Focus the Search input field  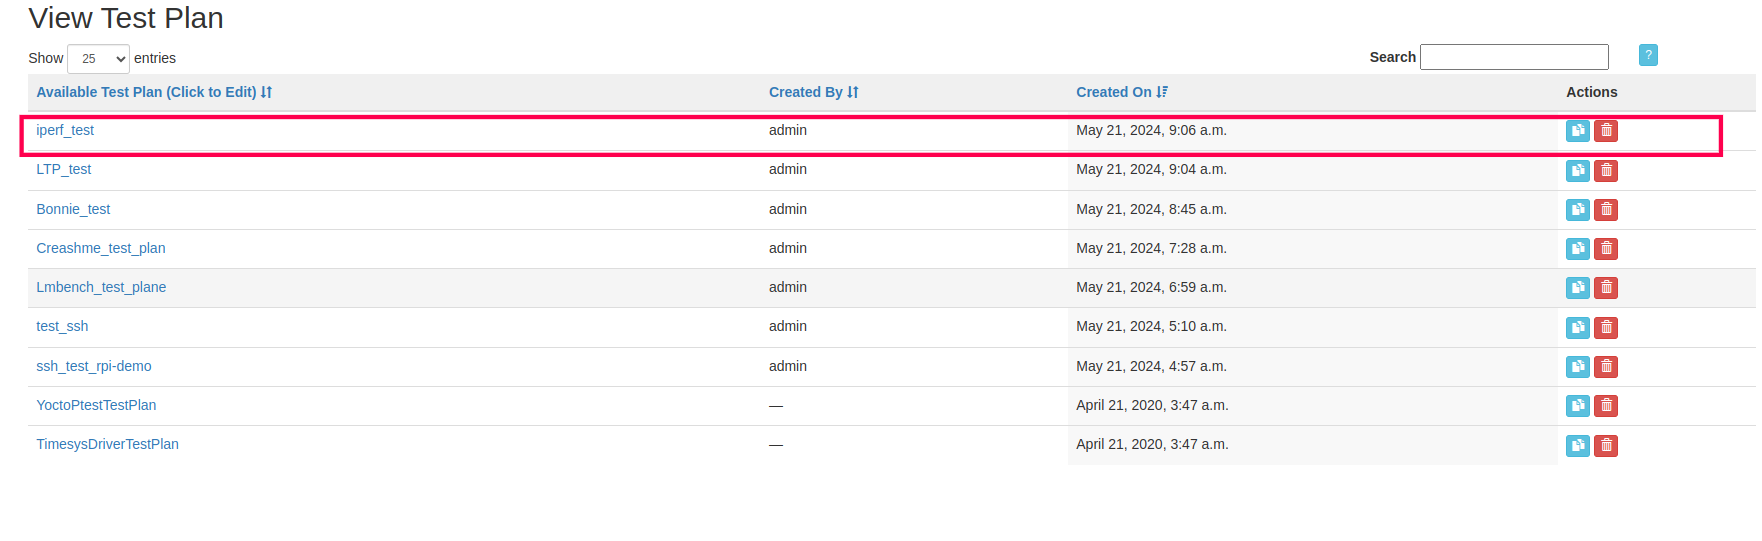(1514, 57)
